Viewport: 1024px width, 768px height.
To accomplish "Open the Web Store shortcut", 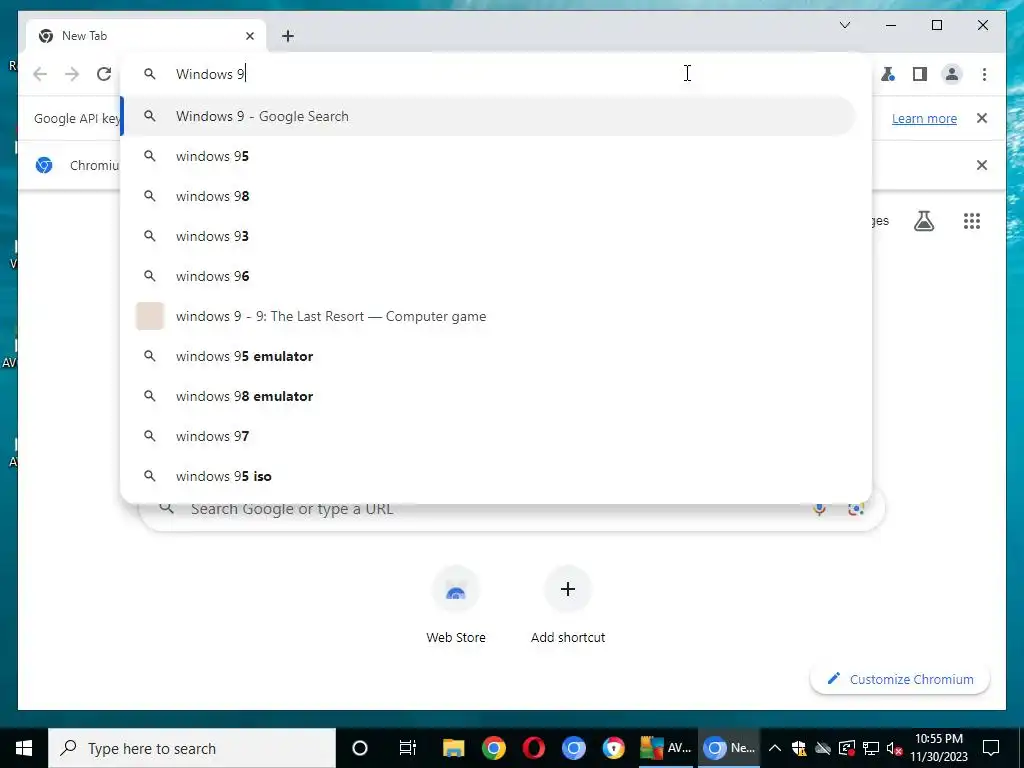I will 456,606.
